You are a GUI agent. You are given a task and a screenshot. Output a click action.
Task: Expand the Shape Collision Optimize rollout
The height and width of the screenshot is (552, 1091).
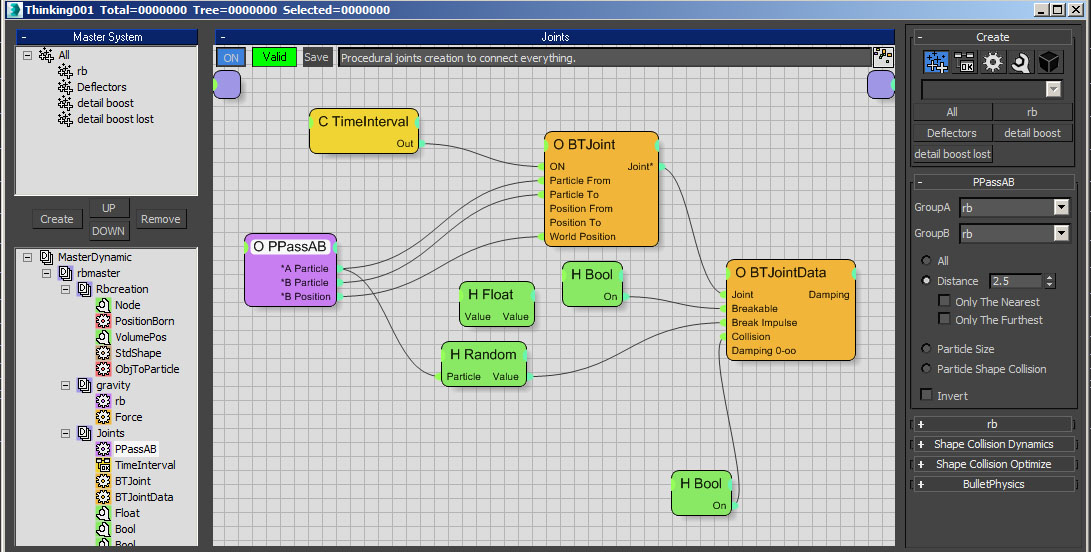pos(992,464)
